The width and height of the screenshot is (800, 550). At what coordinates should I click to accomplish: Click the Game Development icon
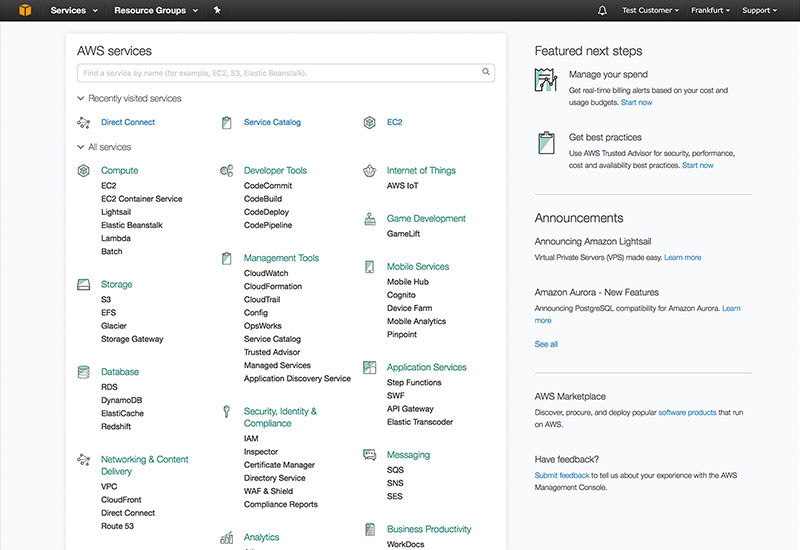coord(370,219)
